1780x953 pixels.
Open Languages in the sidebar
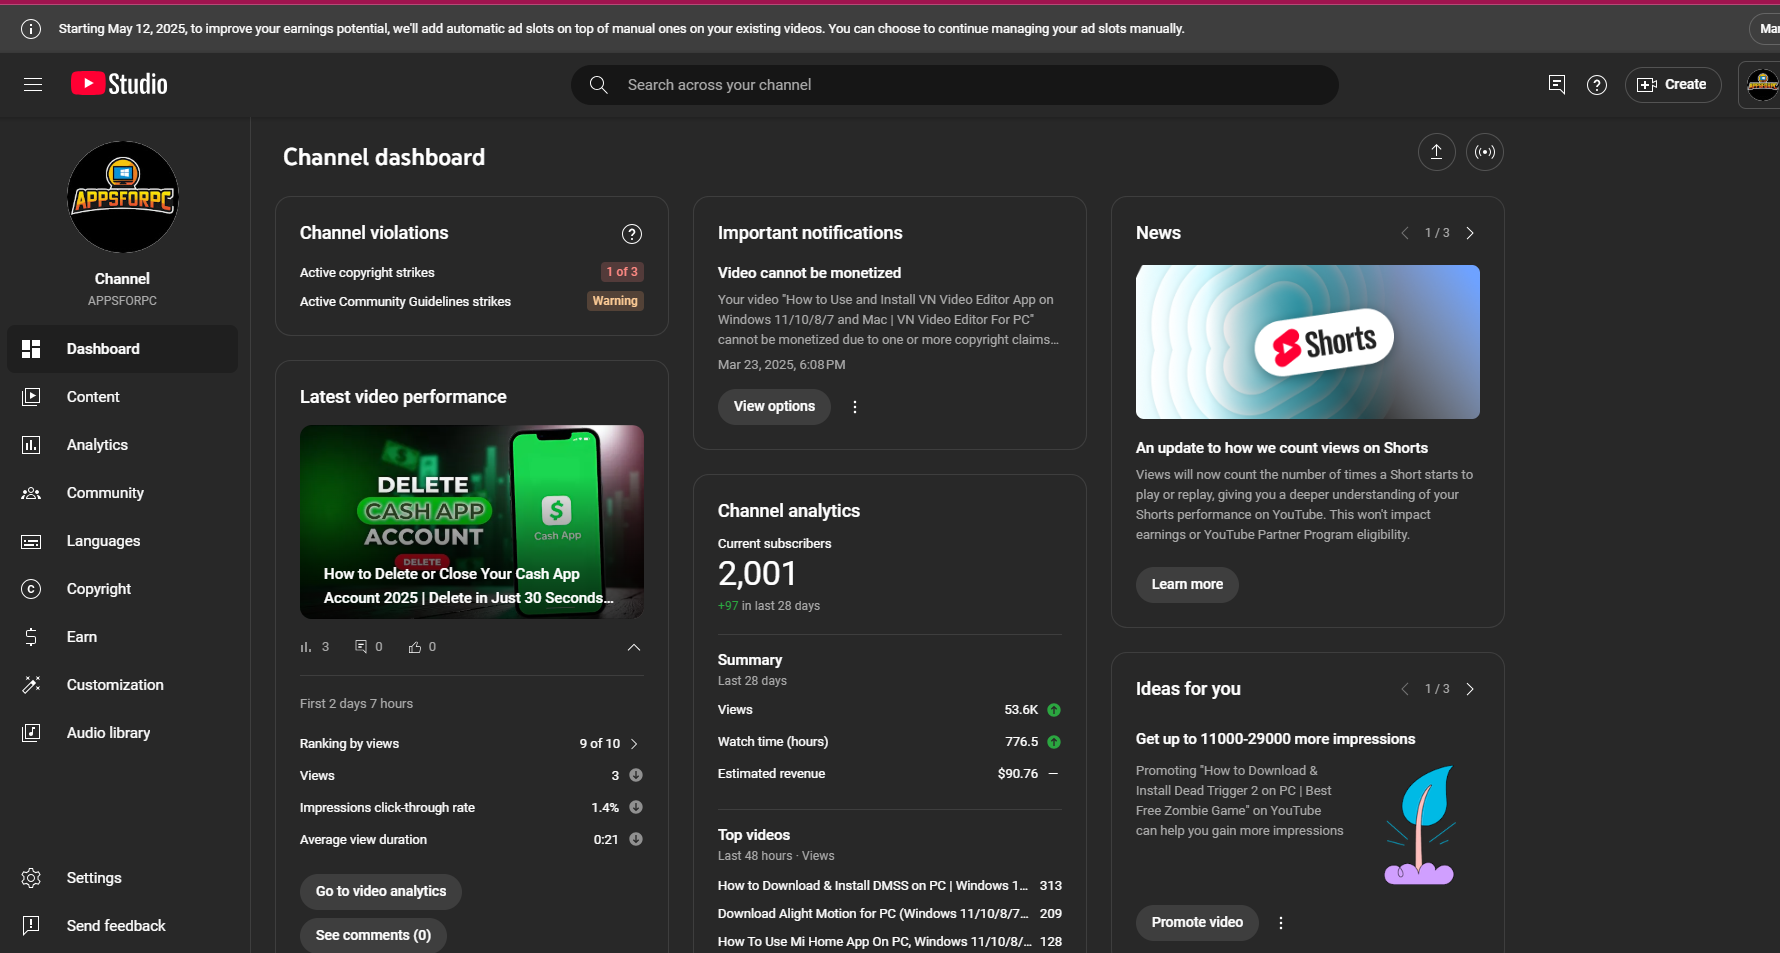[122, 541]
